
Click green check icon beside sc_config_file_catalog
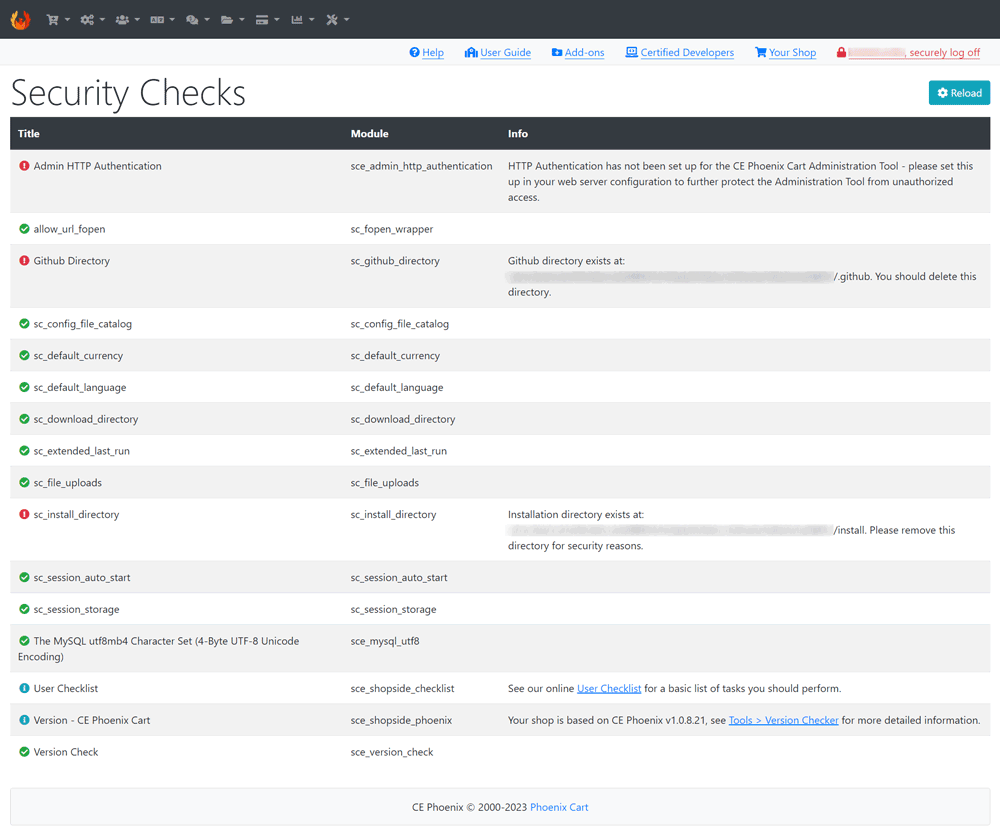[x=24, y=324]
